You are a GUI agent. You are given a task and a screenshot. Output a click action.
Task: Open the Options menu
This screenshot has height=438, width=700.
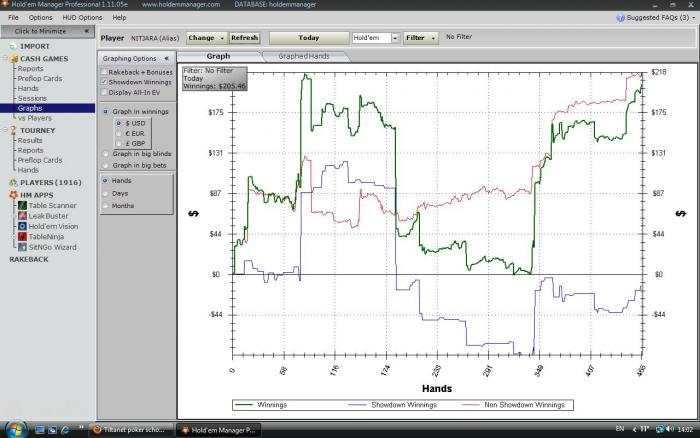(40, 17)
